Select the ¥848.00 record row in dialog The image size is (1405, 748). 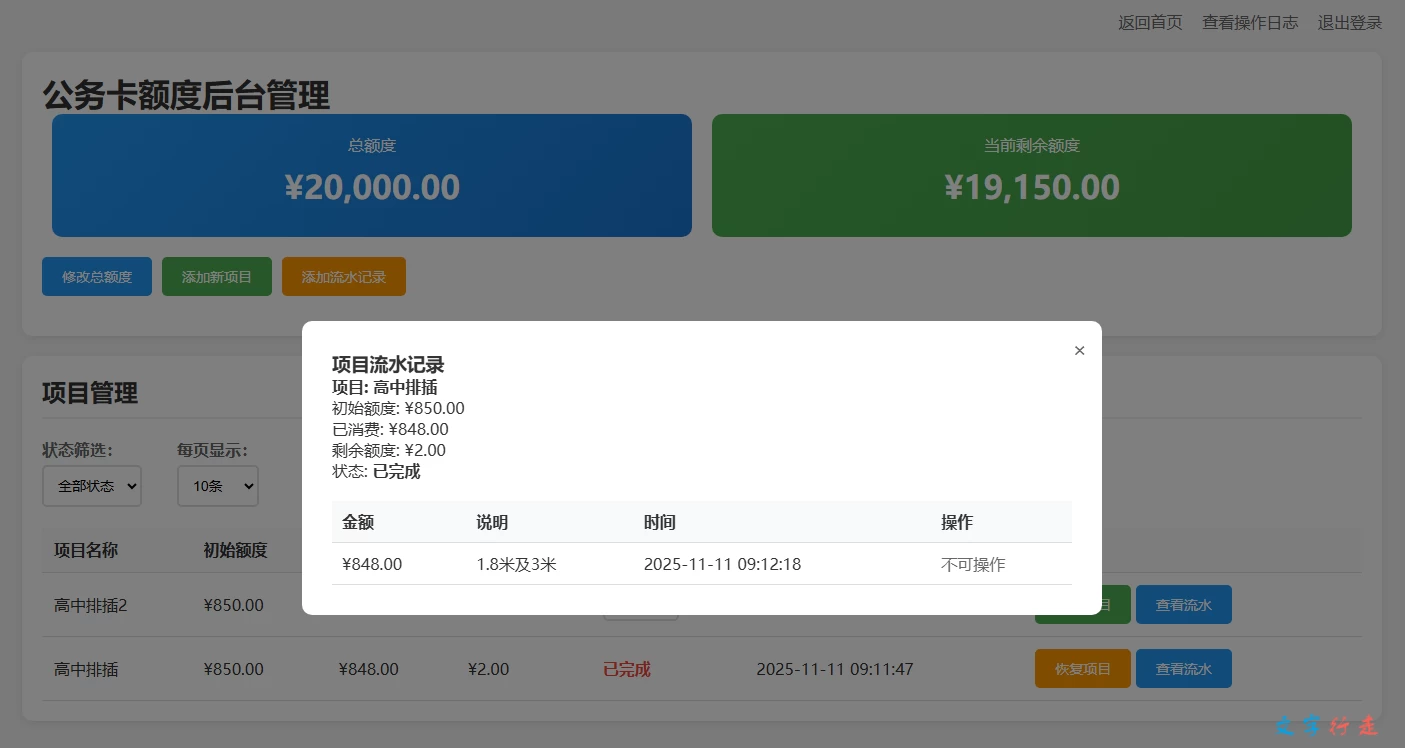[700, 564]
